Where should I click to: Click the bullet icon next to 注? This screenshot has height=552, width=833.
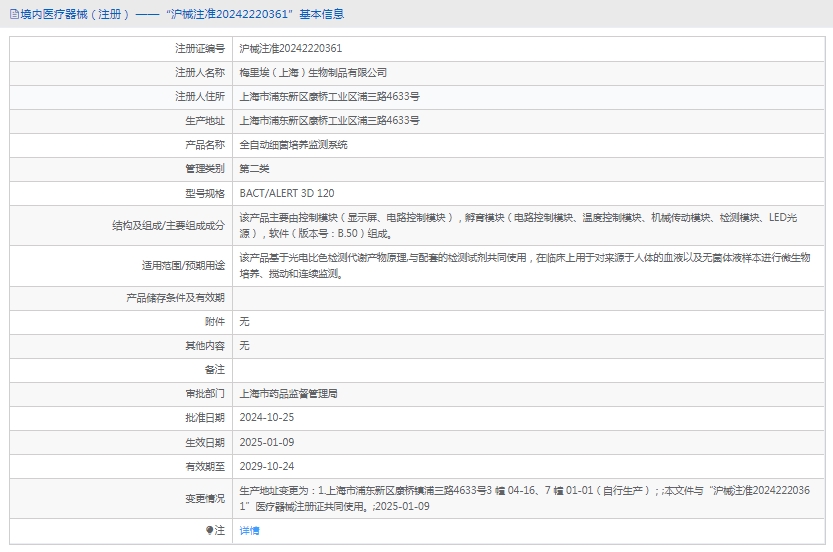click(210, 530)
